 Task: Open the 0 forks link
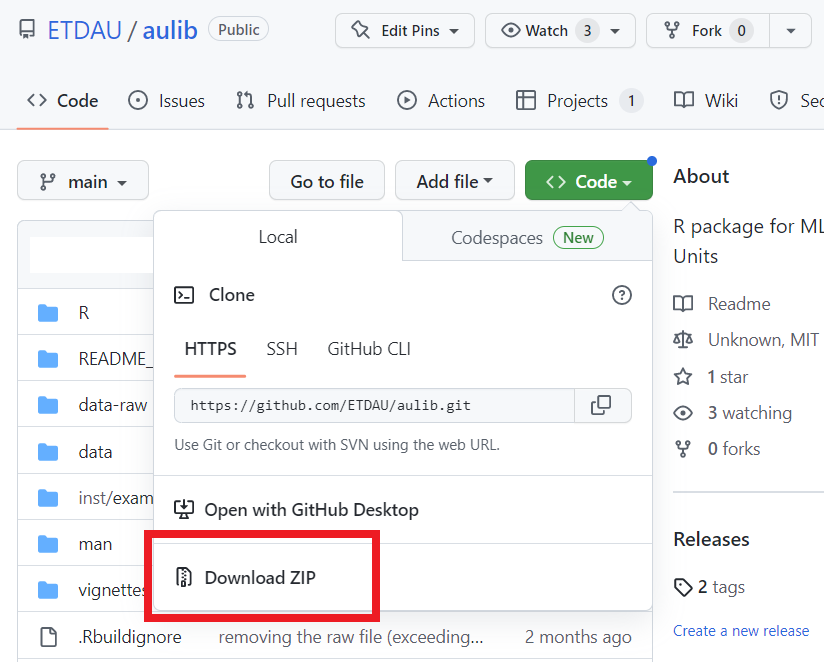click(x=734, y=449)
